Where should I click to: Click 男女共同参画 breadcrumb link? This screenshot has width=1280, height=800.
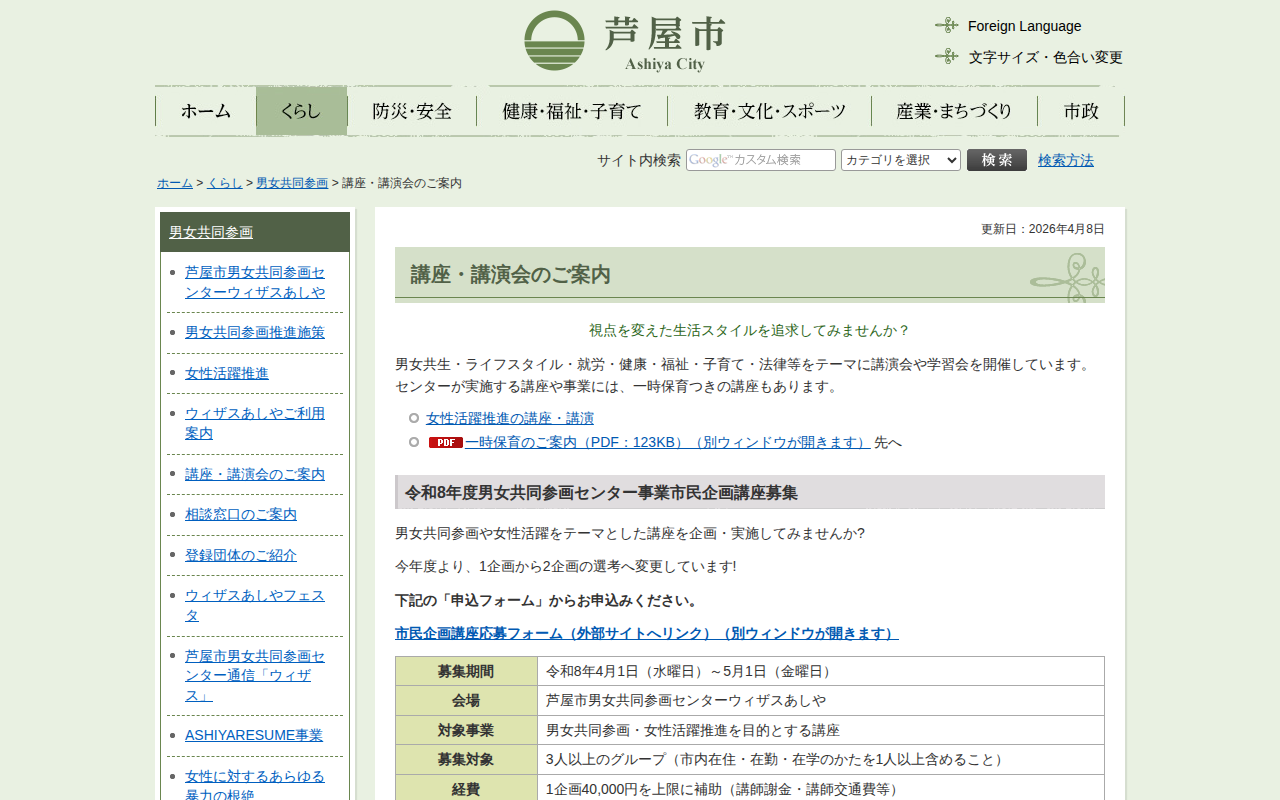[x=292, y=183]
